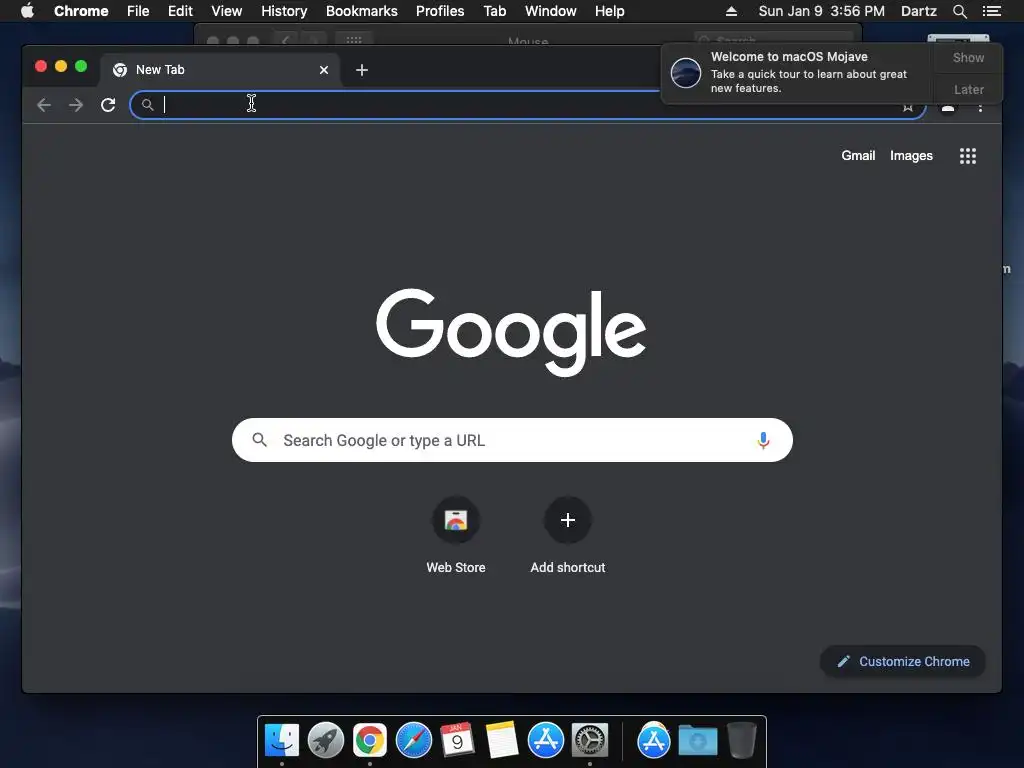Open Safari from the Dock
The width and height of the screenshot is (1024, 768).
pos(414,741)
